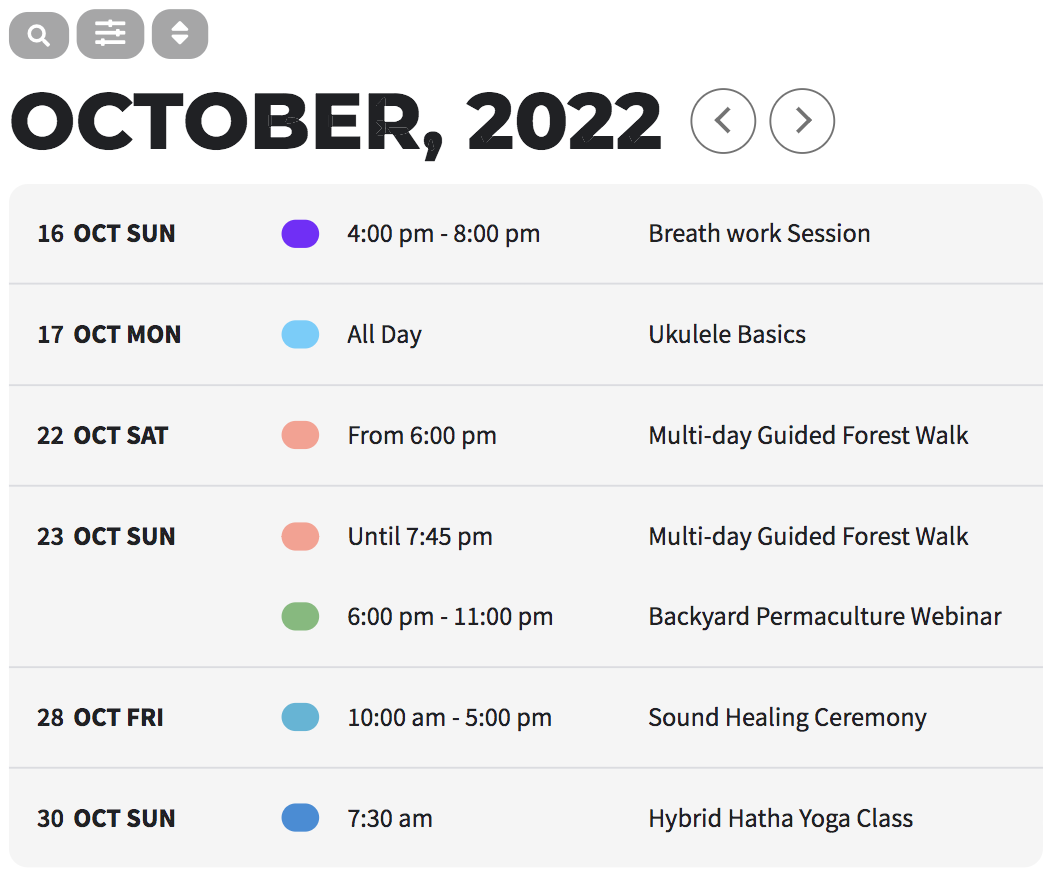The height and width of the screenshot is (884, 1056).
Task: Click the All Day time label
Action: tap(384, 334)
